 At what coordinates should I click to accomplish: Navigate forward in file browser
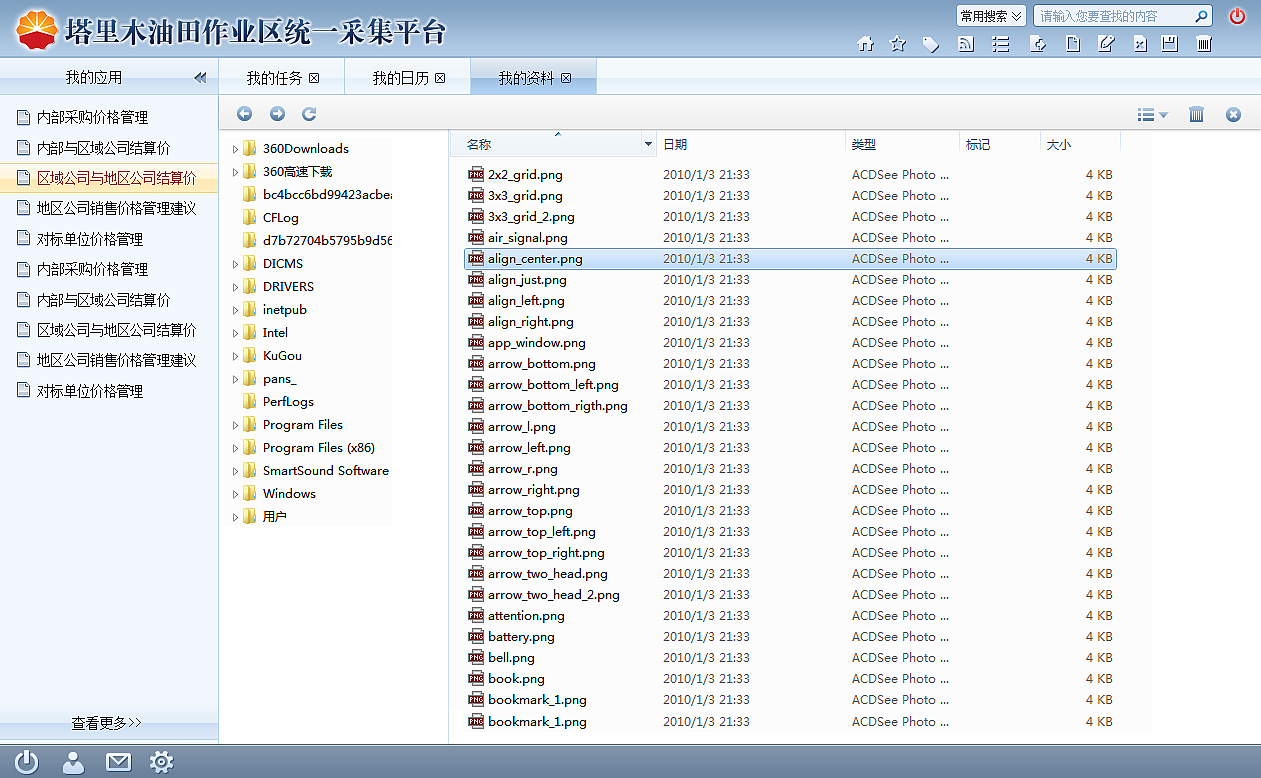(277, 114)
